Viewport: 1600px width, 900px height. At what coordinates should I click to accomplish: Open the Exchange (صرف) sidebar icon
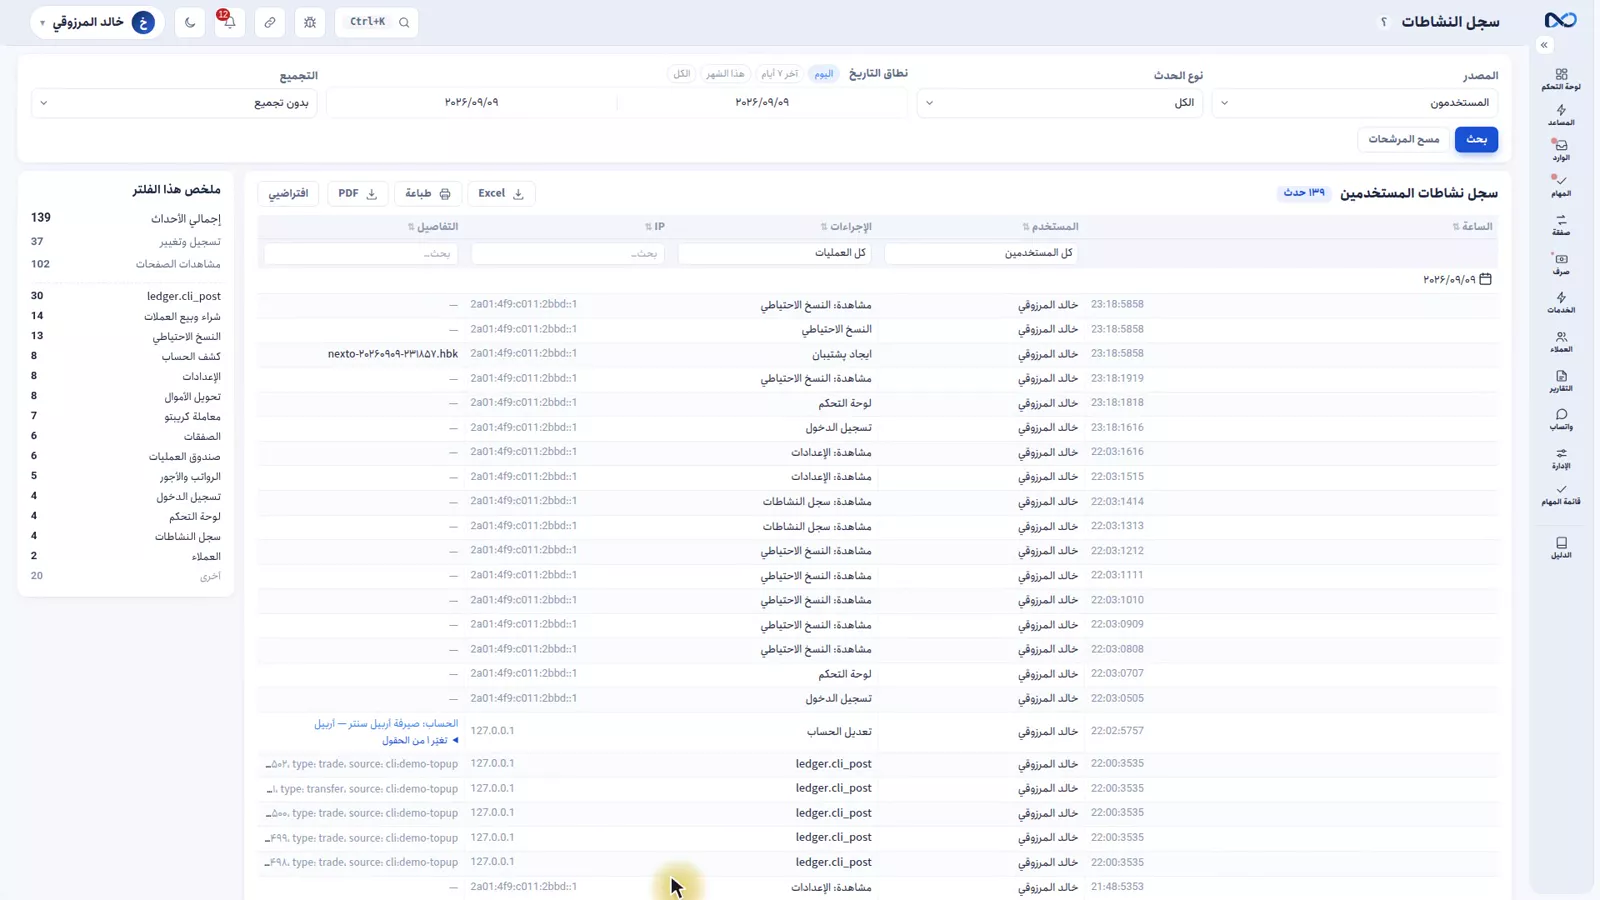tap(1561, 264)
